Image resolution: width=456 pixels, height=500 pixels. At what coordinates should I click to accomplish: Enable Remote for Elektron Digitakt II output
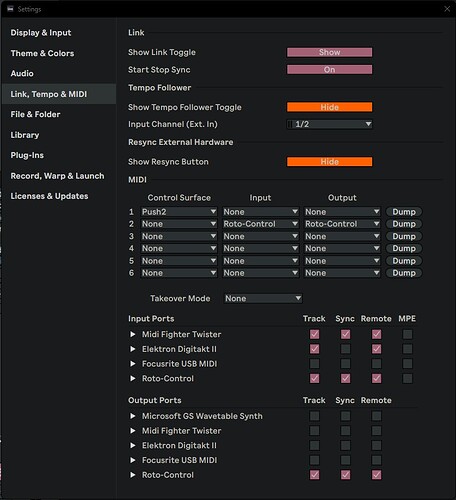pyautogui.click(x=376, y=445)
